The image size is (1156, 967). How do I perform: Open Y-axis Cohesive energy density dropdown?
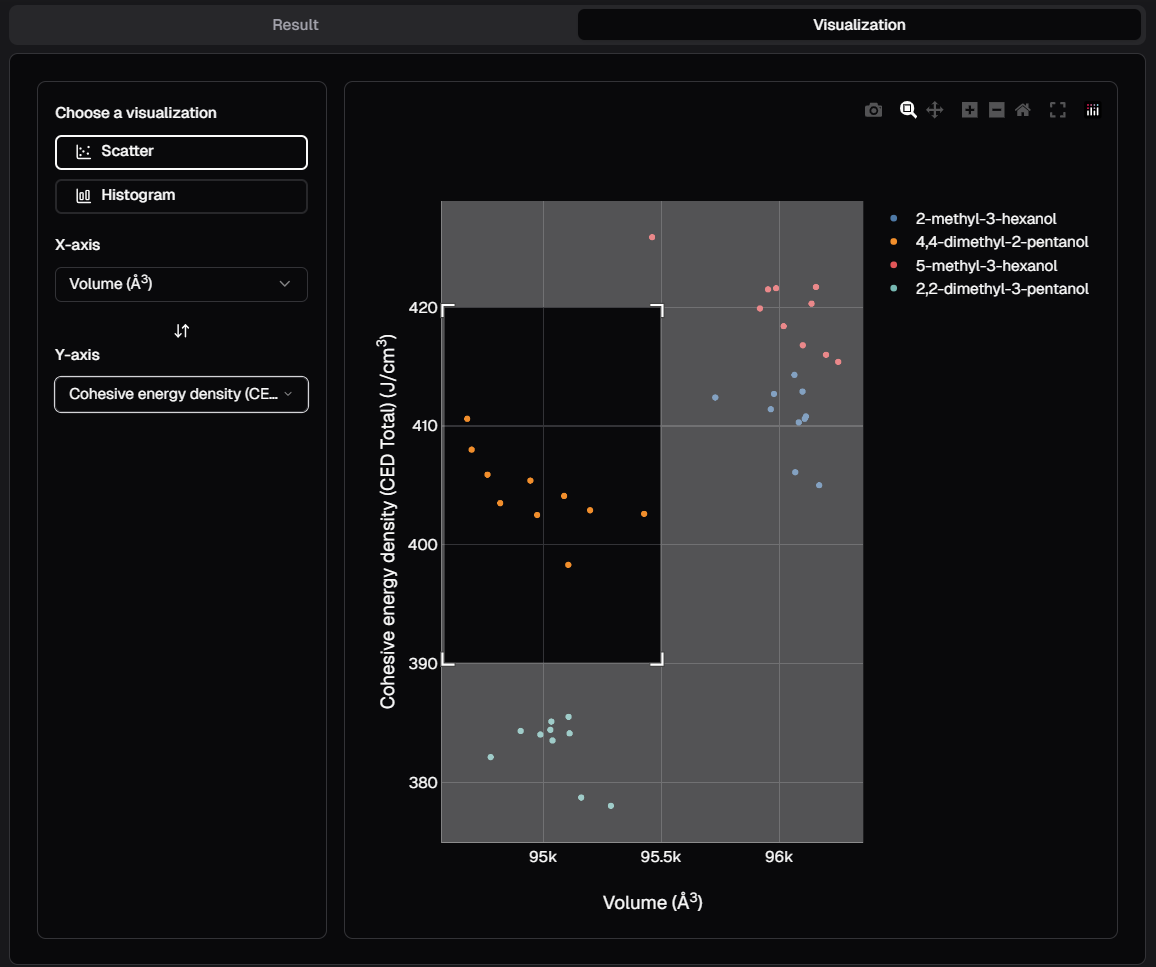click(181, 394)
